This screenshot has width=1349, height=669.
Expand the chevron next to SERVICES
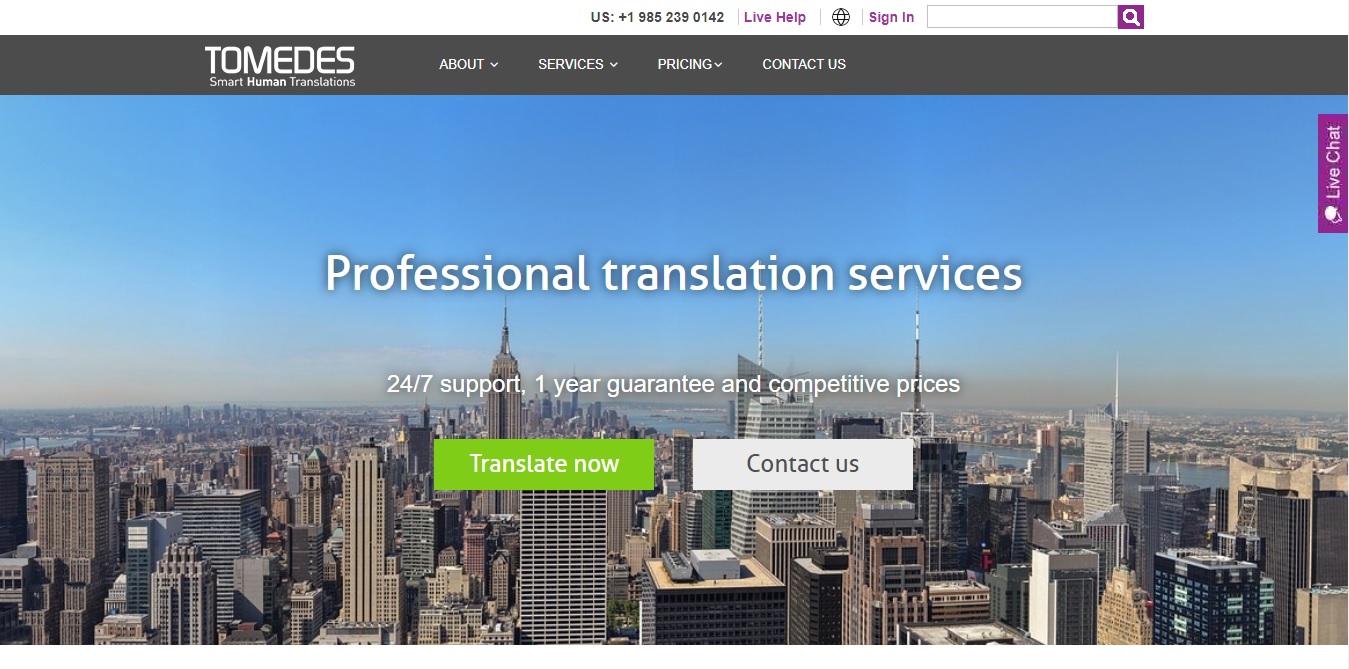point(614,65)
